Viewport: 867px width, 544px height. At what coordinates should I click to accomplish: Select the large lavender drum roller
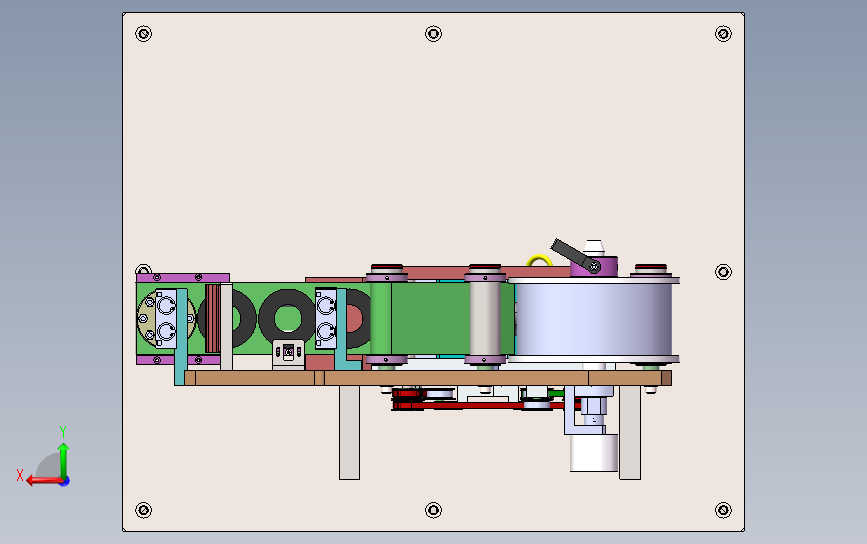pos(593,320)
